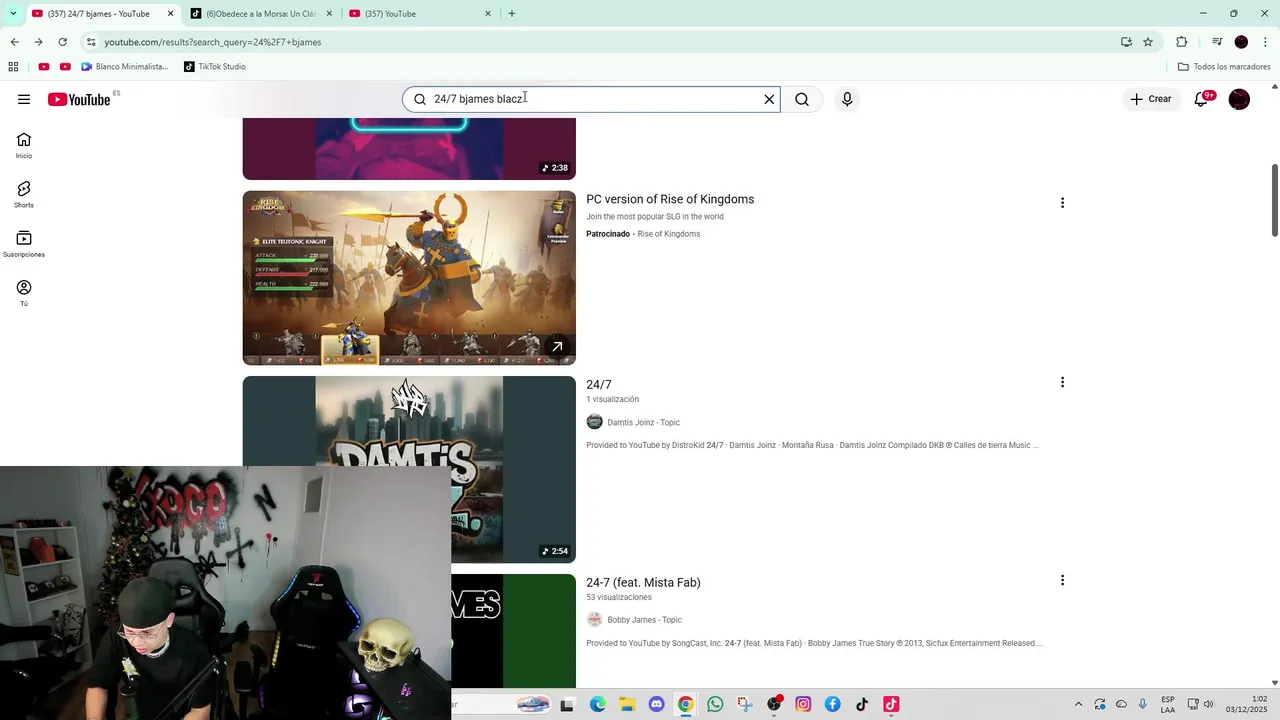Open the 24-7 (feat. Mista Fab) video
Screen dimensions: 1280x720
(643, 582)
